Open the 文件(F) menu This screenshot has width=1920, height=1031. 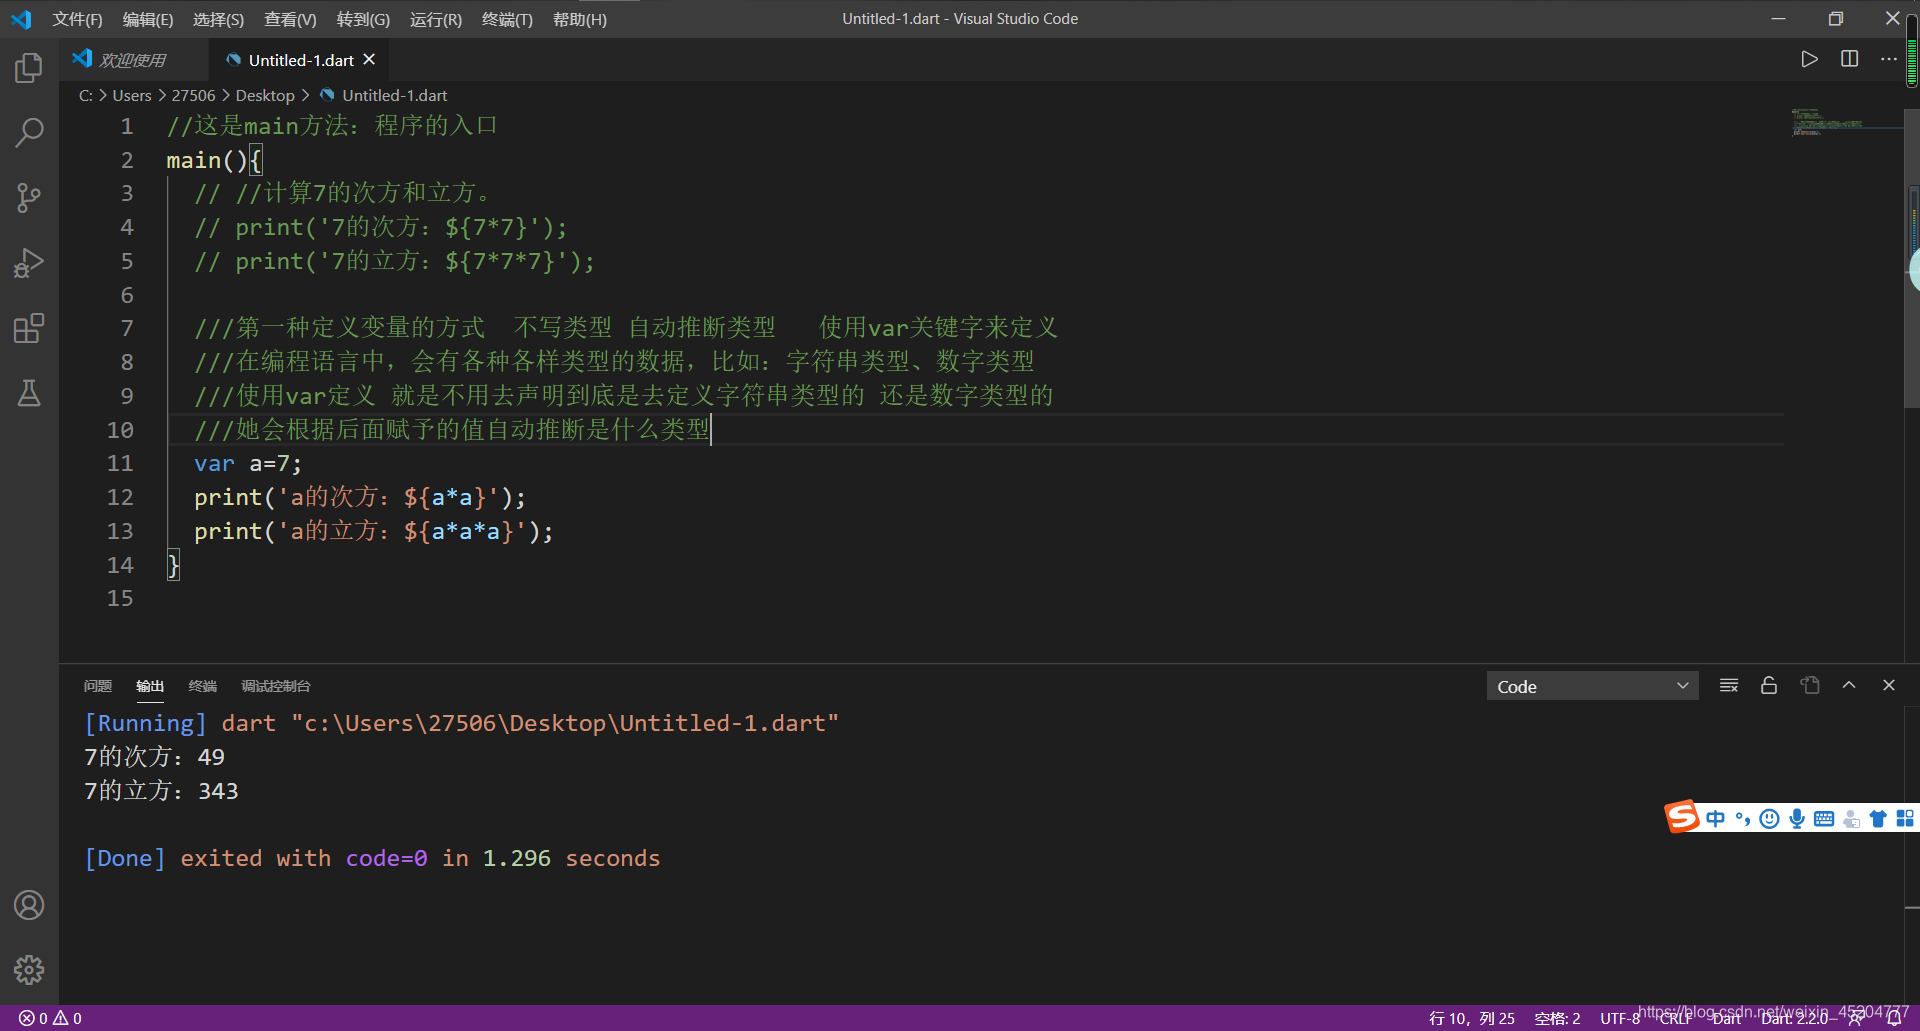tap(77, 19)
